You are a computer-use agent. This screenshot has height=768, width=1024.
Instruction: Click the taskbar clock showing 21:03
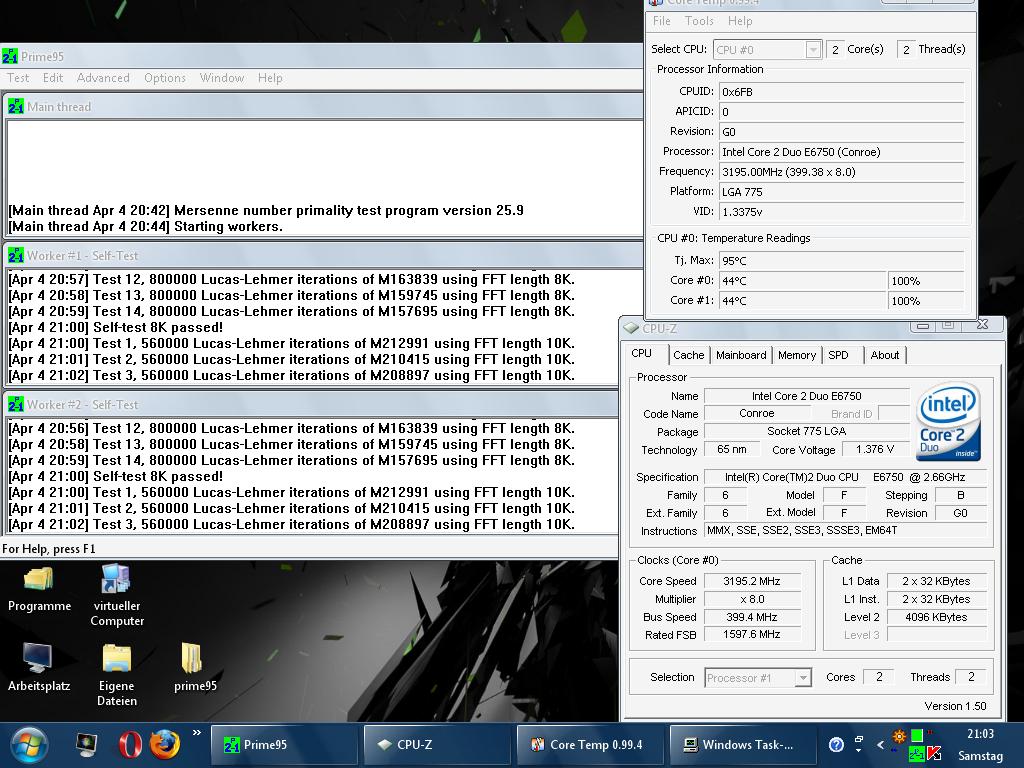click(980, 734)
